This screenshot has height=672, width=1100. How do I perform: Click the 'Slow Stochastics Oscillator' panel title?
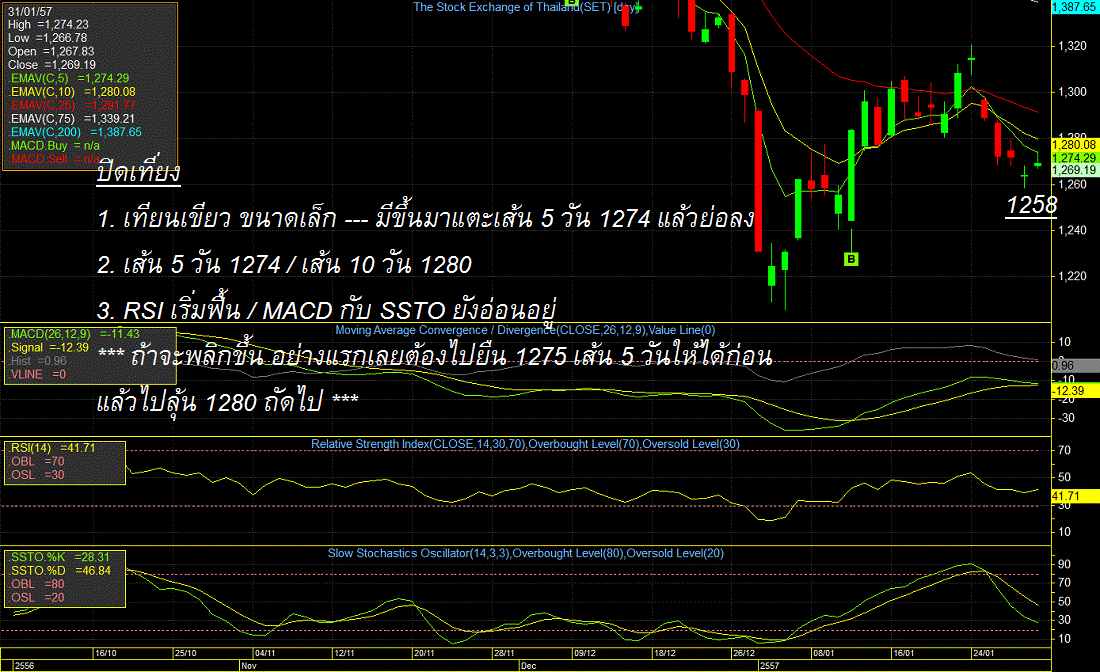tap(398, 553)
